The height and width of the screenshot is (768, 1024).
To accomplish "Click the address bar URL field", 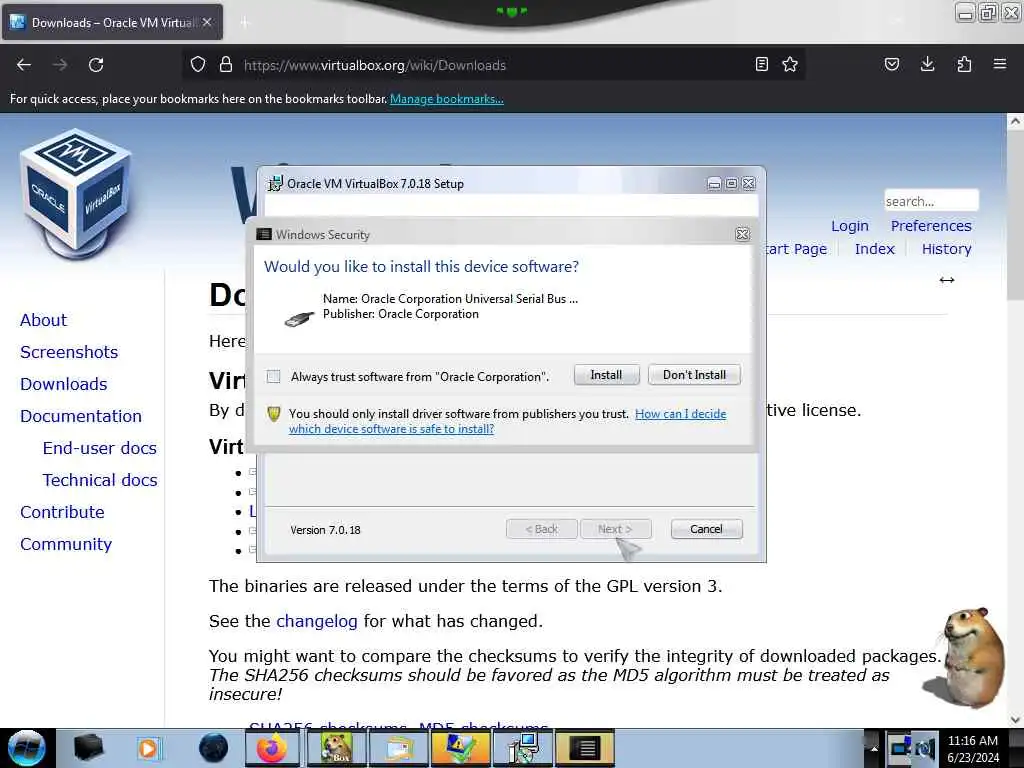I will point(496,65).
